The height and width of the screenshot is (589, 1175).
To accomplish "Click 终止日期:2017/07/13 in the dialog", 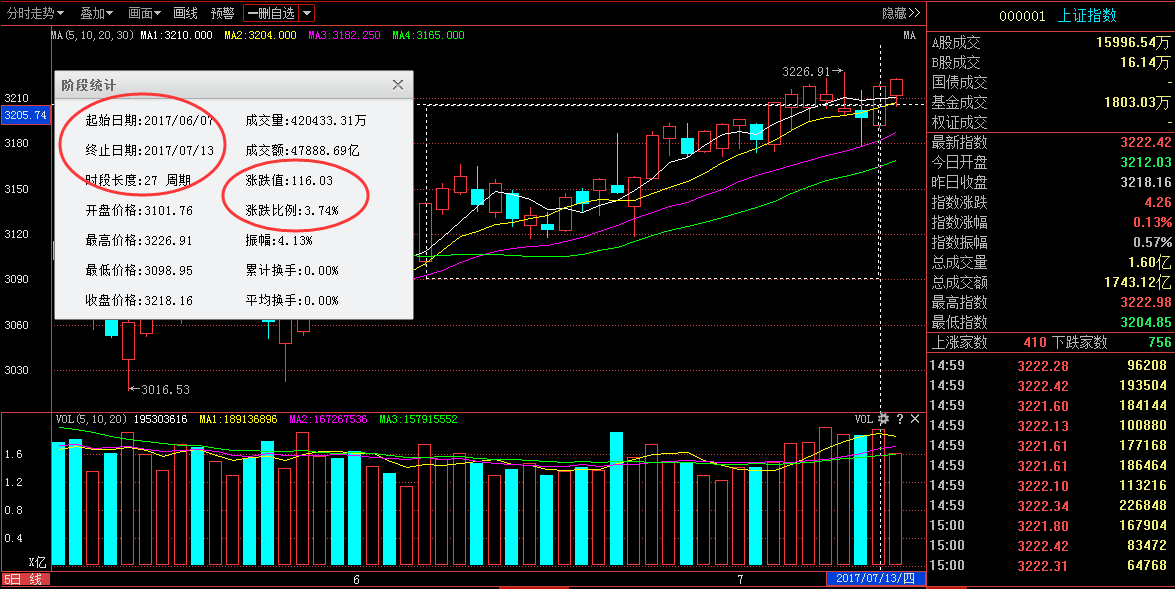I will tap(149, 150).
